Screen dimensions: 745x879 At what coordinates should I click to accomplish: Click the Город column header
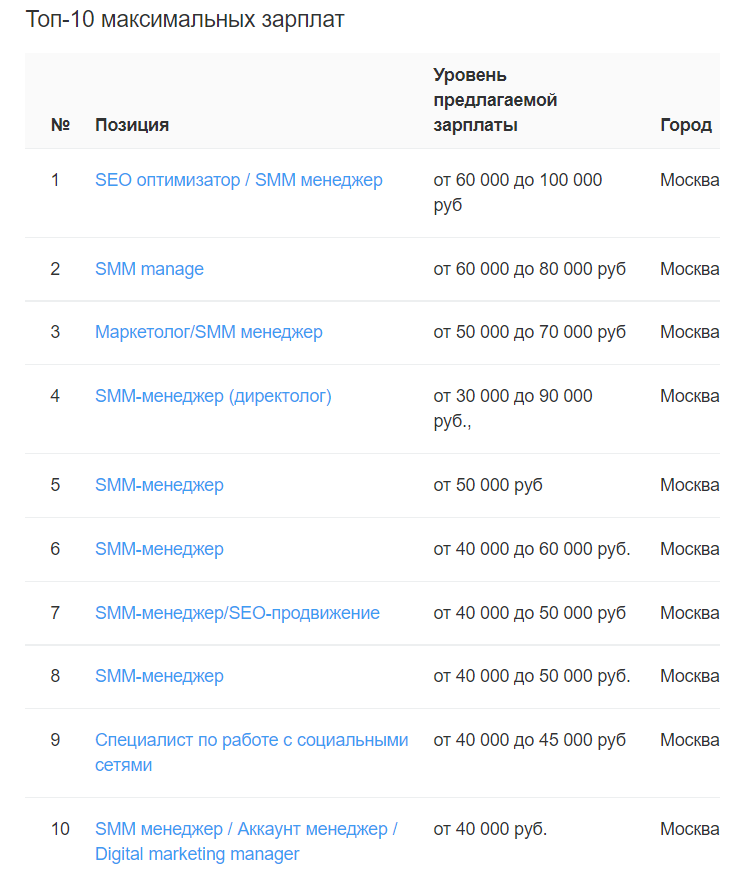click(x=686, y=125)
